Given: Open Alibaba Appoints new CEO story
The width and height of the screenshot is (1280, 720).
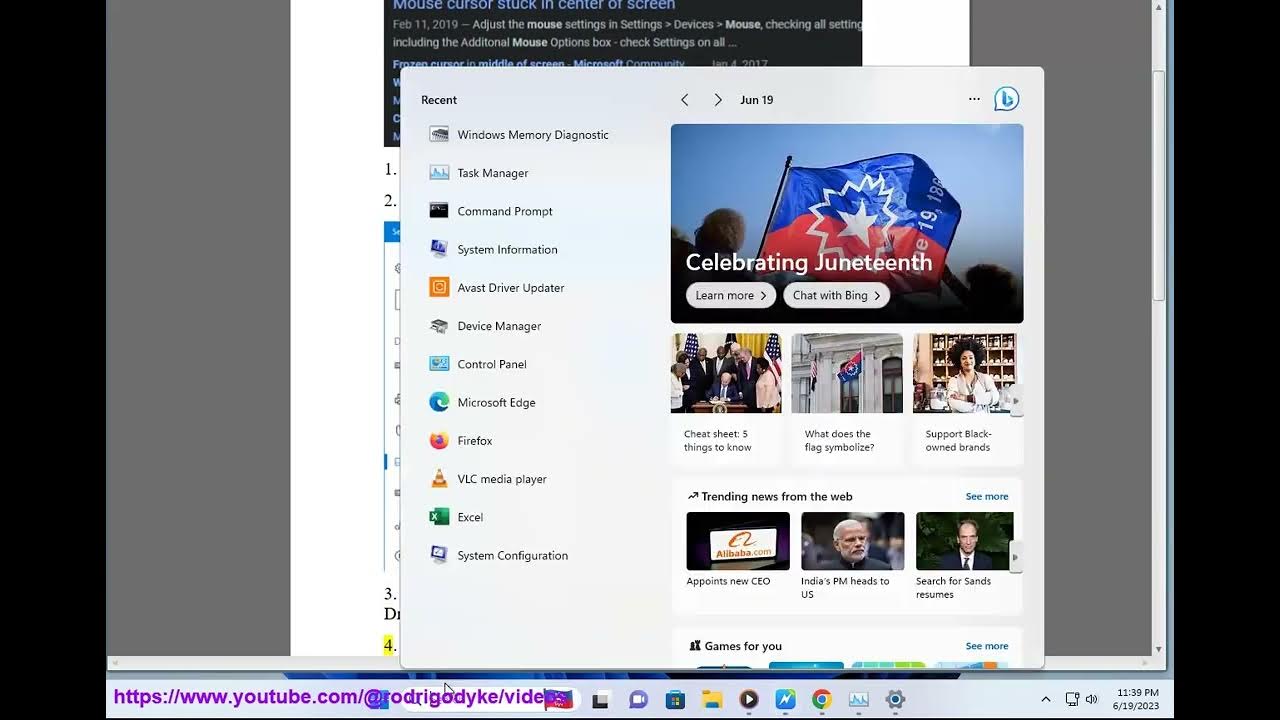Looking at the screenshot, I should (x=738, y=550).
